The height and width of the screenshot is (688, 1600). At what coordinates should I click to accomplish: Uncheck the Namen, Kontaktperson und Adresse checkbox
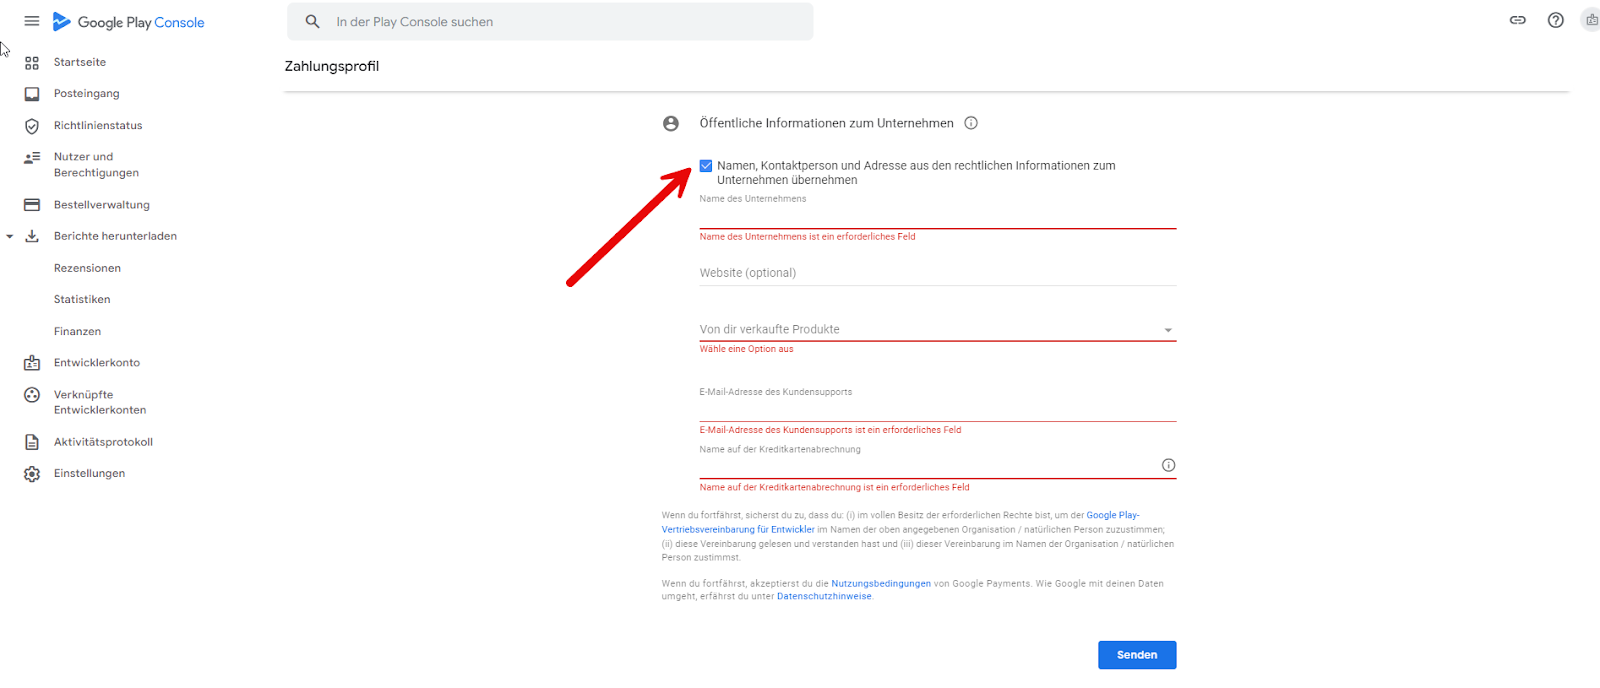tap(706, 166)
